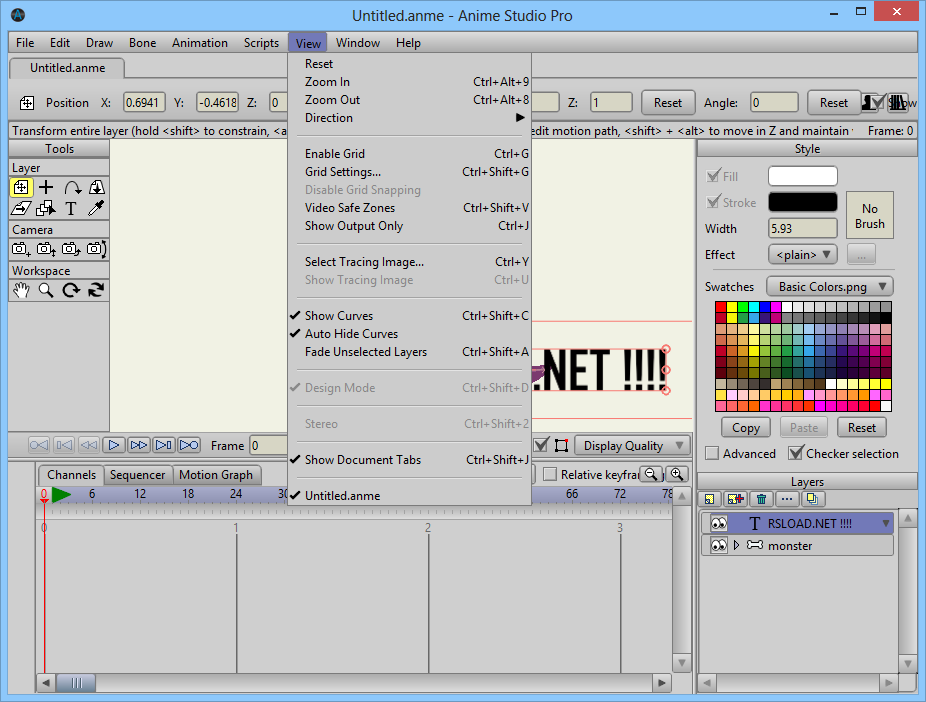926x702 pixels.
Task: Click the black Stroke color swatch
Action: pyautogui.click(x=802, y=202)
